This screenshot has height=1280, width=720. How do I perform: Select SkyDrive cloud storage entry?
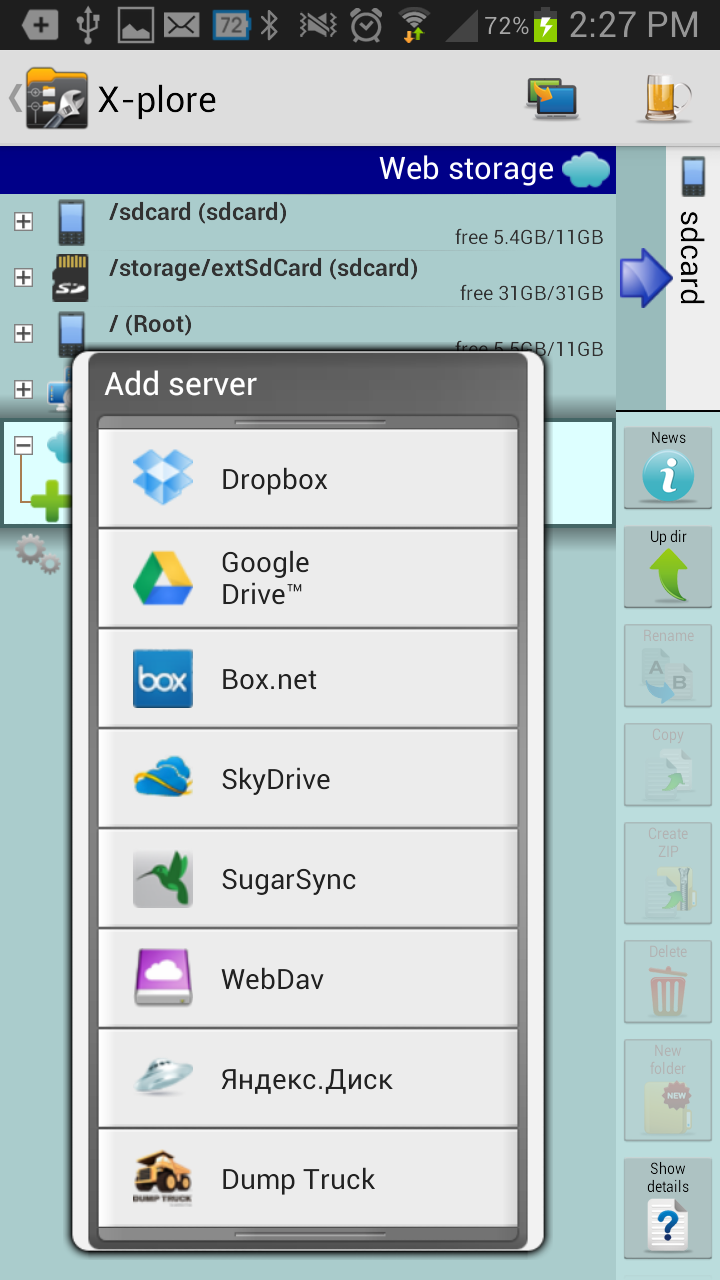pyautogui.click(x=308, y=779)
